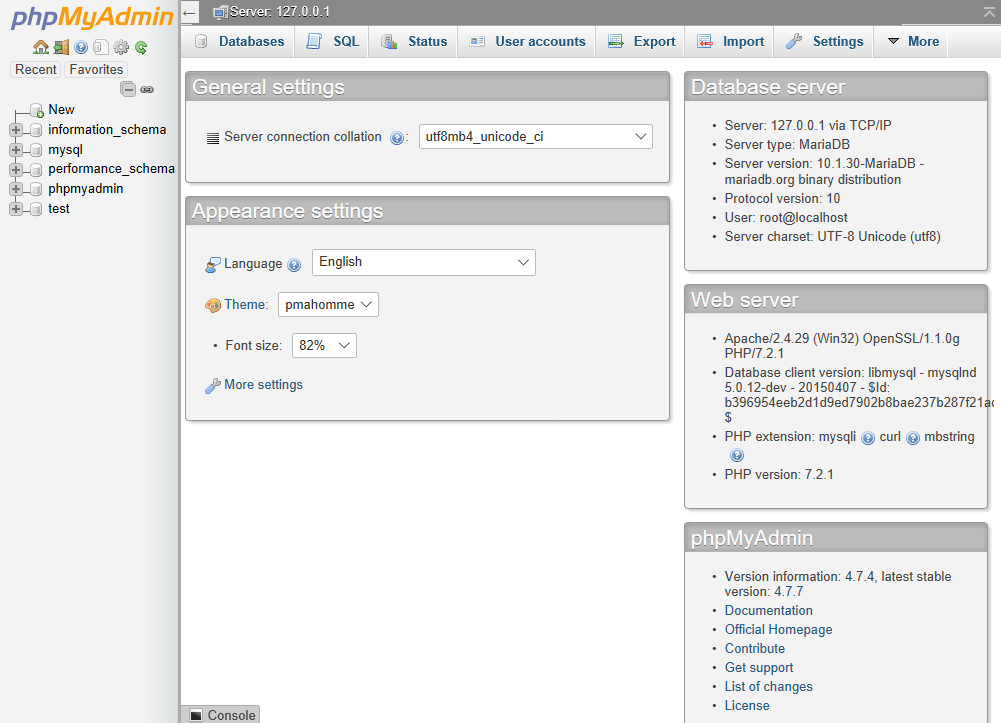
Task: Click help icon after mysqli extension
Action: click(868, 438)
